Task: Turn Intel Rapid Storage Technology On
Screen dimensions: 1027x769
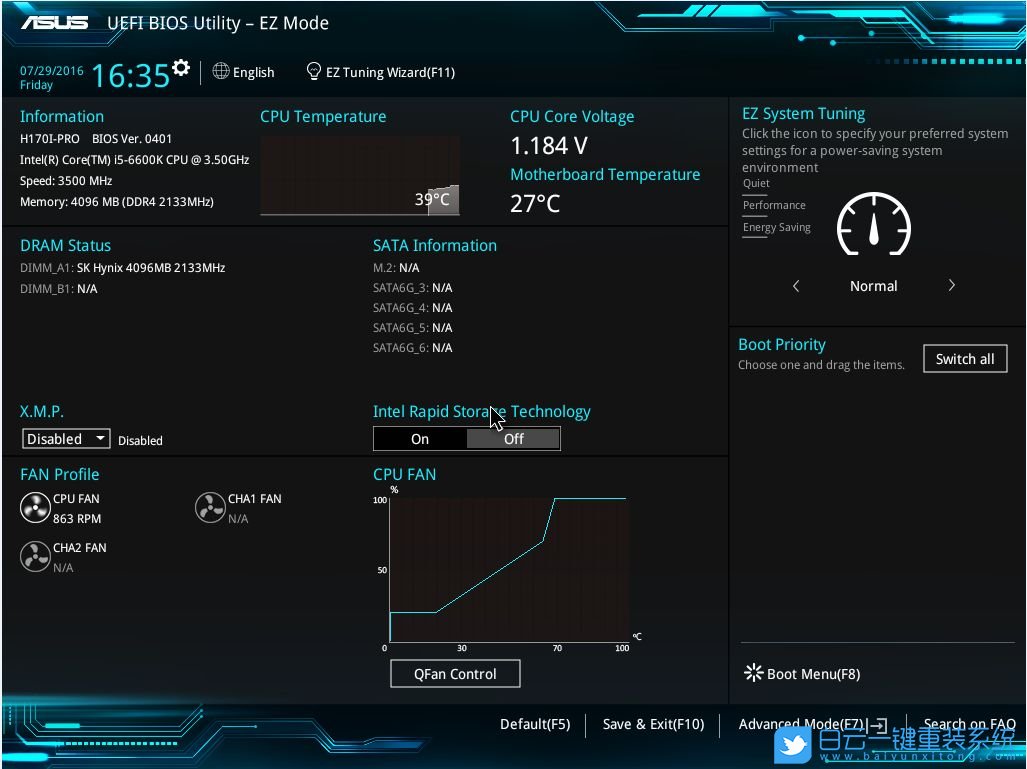Action: click(x=420, y=439)
